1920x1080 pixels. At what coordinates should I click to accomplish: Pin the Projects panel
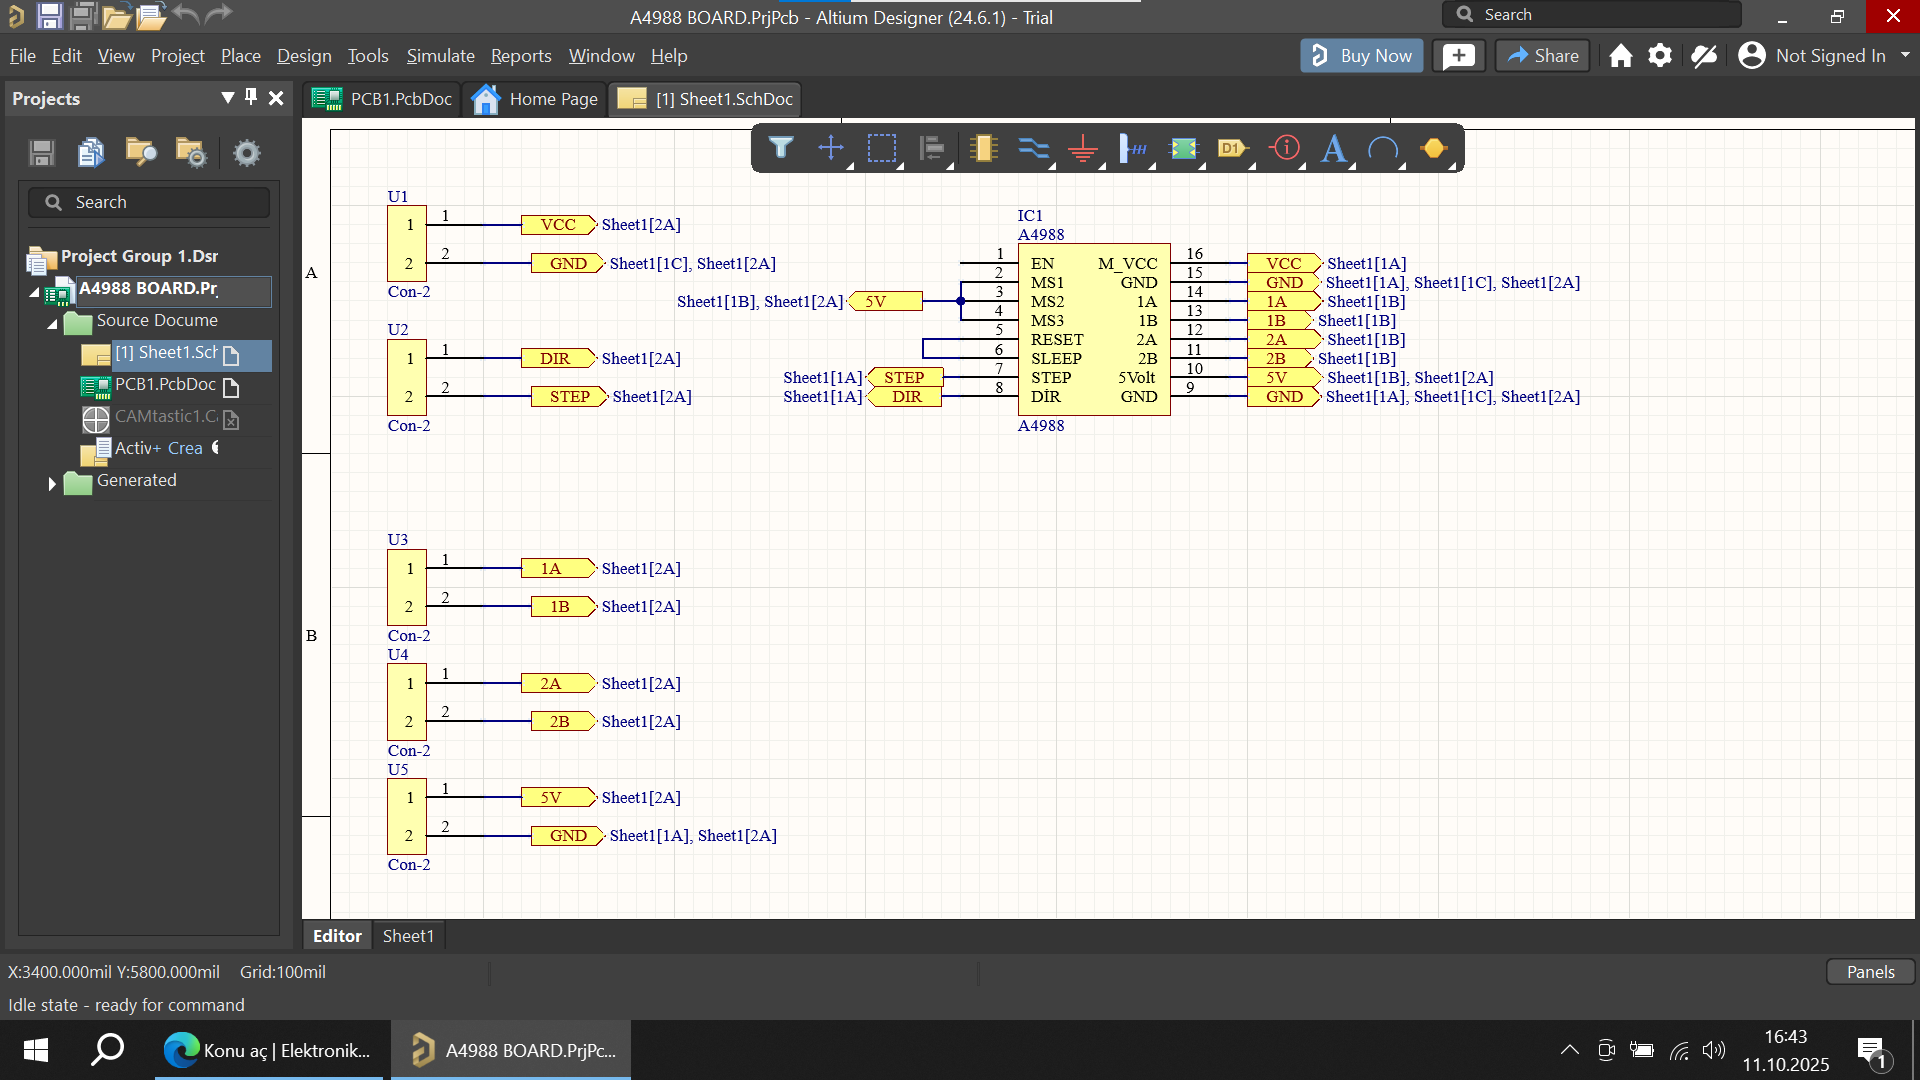coord(251,97)
